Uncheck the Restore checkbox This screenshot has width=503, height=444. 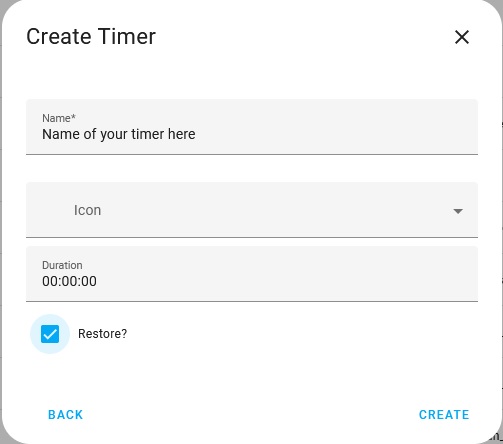[50, 334]
